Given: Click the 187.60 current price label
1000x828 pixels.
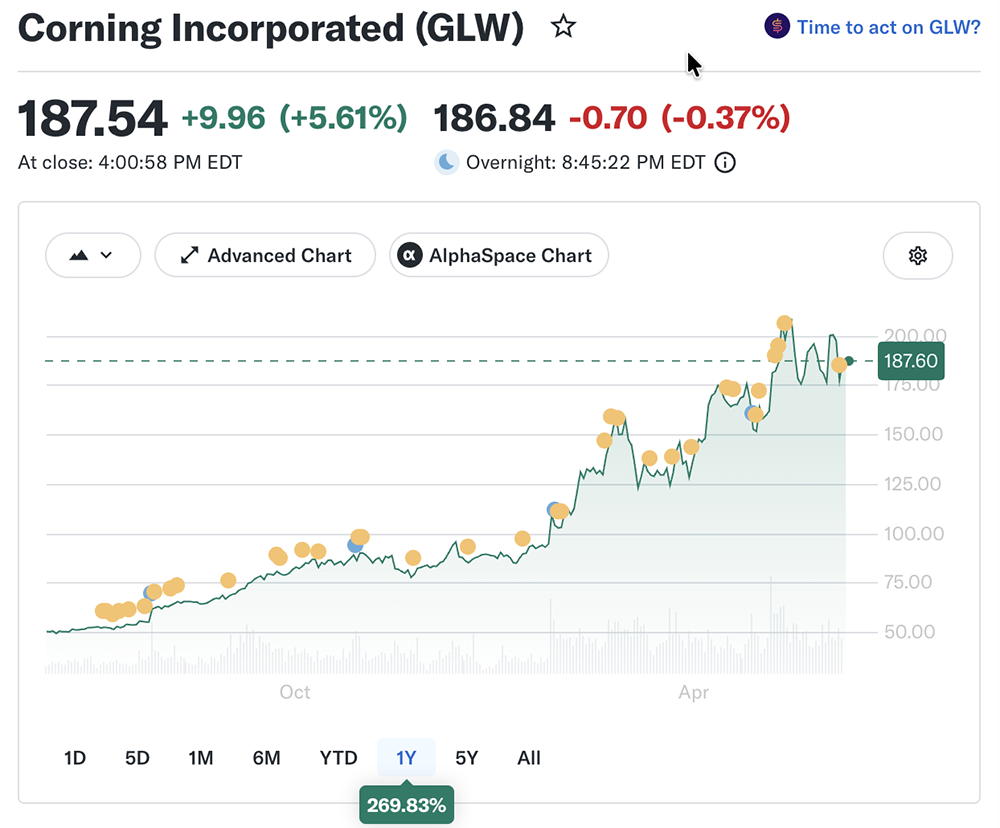Looking at the screenshot, I should (x=911, y=361).
